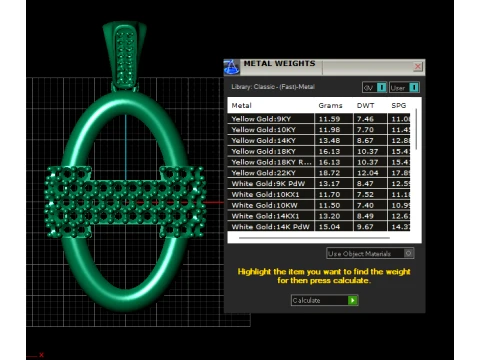Click the 8.67 DWT value
This screenshot has width=480, height=360.
(x=365, y=140)
